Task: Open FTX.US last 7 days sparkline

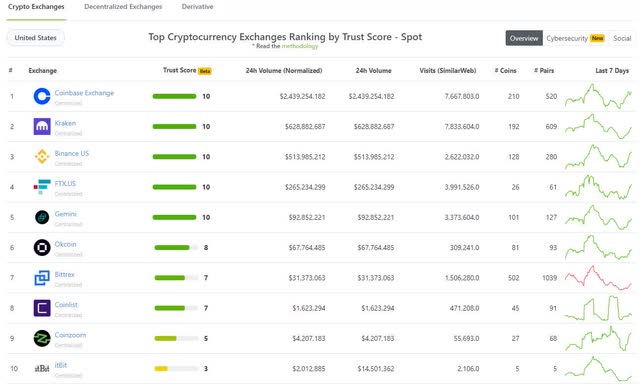Action: 598,187
